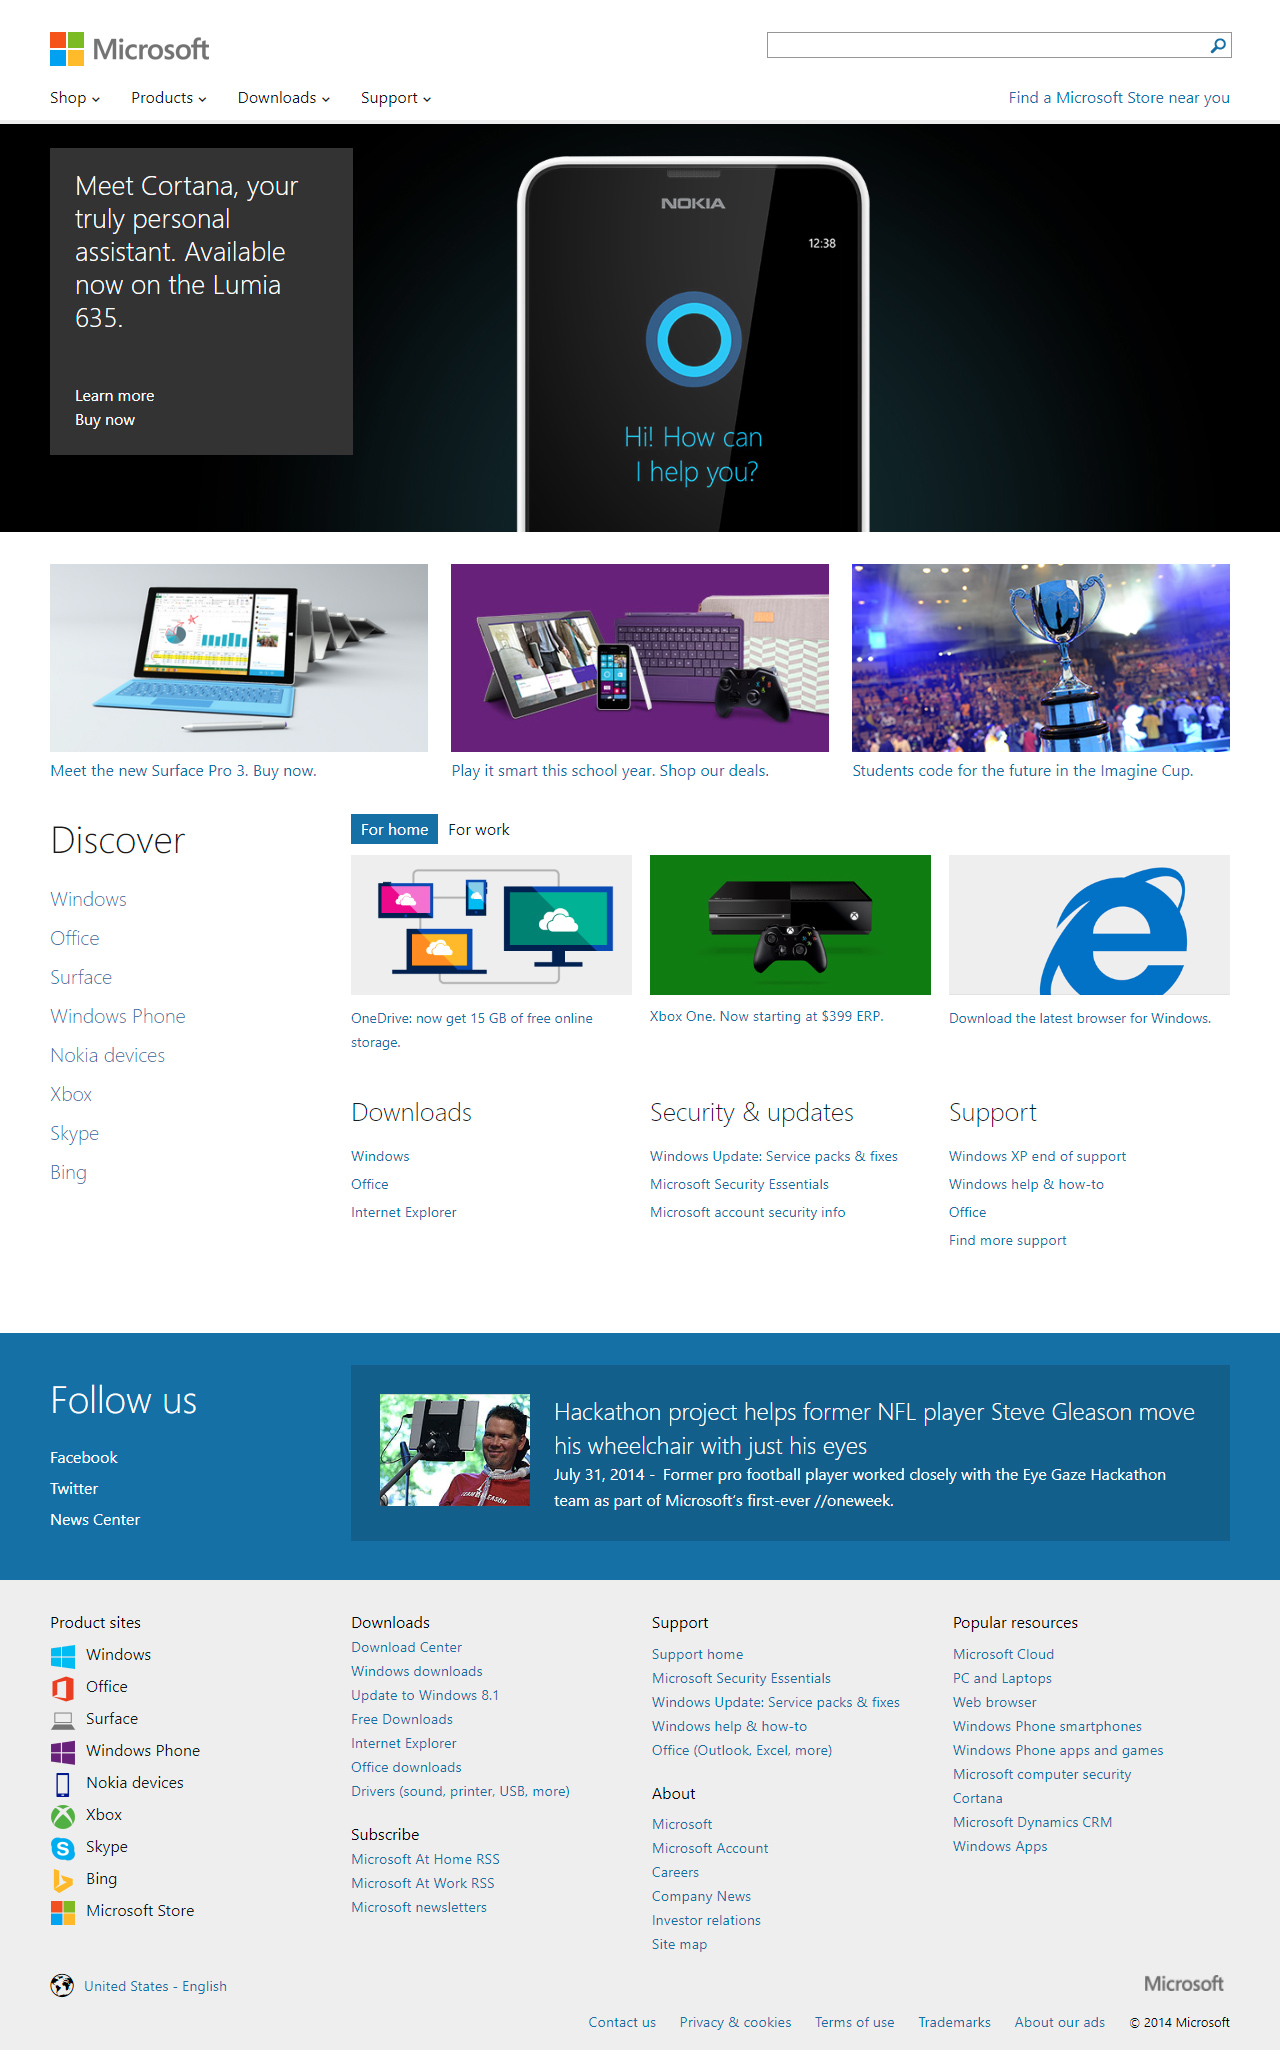Open News Center under Follow us

(95, 1520)
